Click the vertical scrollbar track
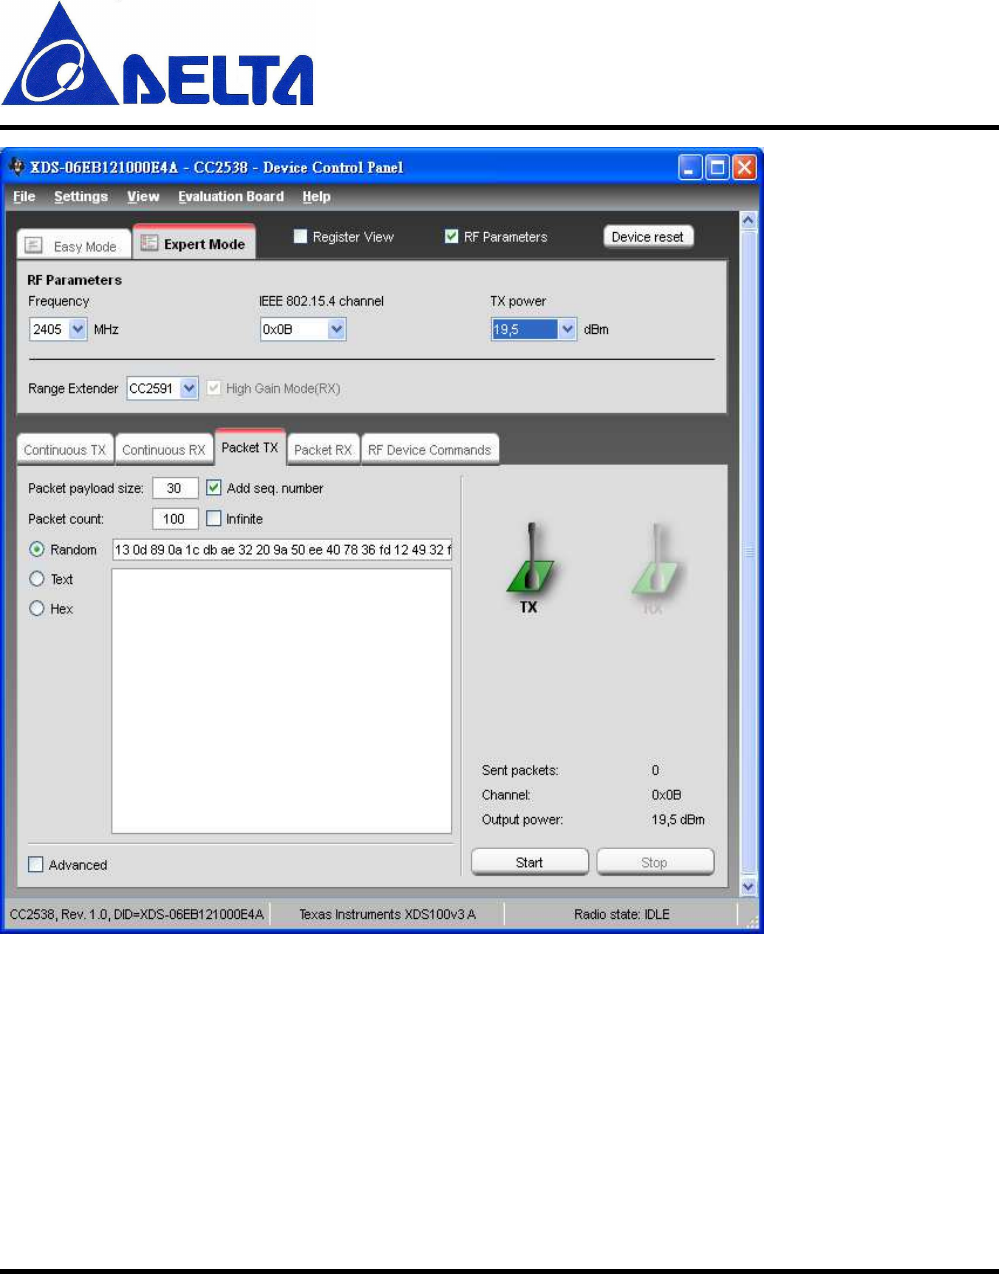The width and height of the screenshot is (999, 1274). pos(748,552)
